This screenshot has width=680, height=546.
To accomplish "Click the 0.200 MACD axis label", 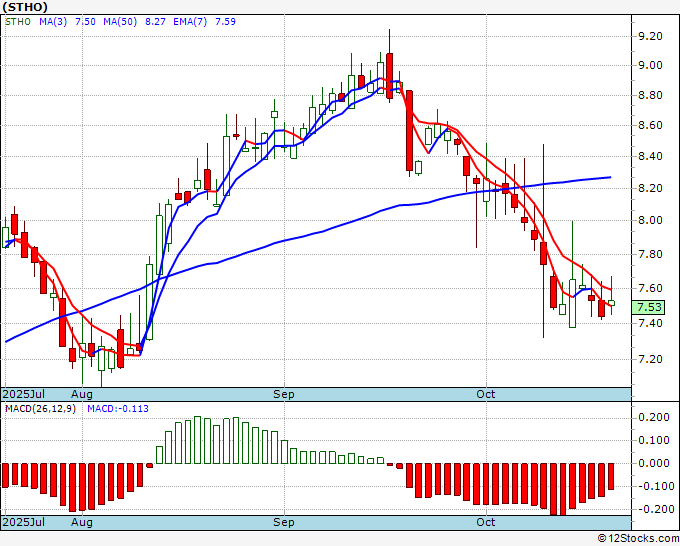I will click(x=654, y=418).
